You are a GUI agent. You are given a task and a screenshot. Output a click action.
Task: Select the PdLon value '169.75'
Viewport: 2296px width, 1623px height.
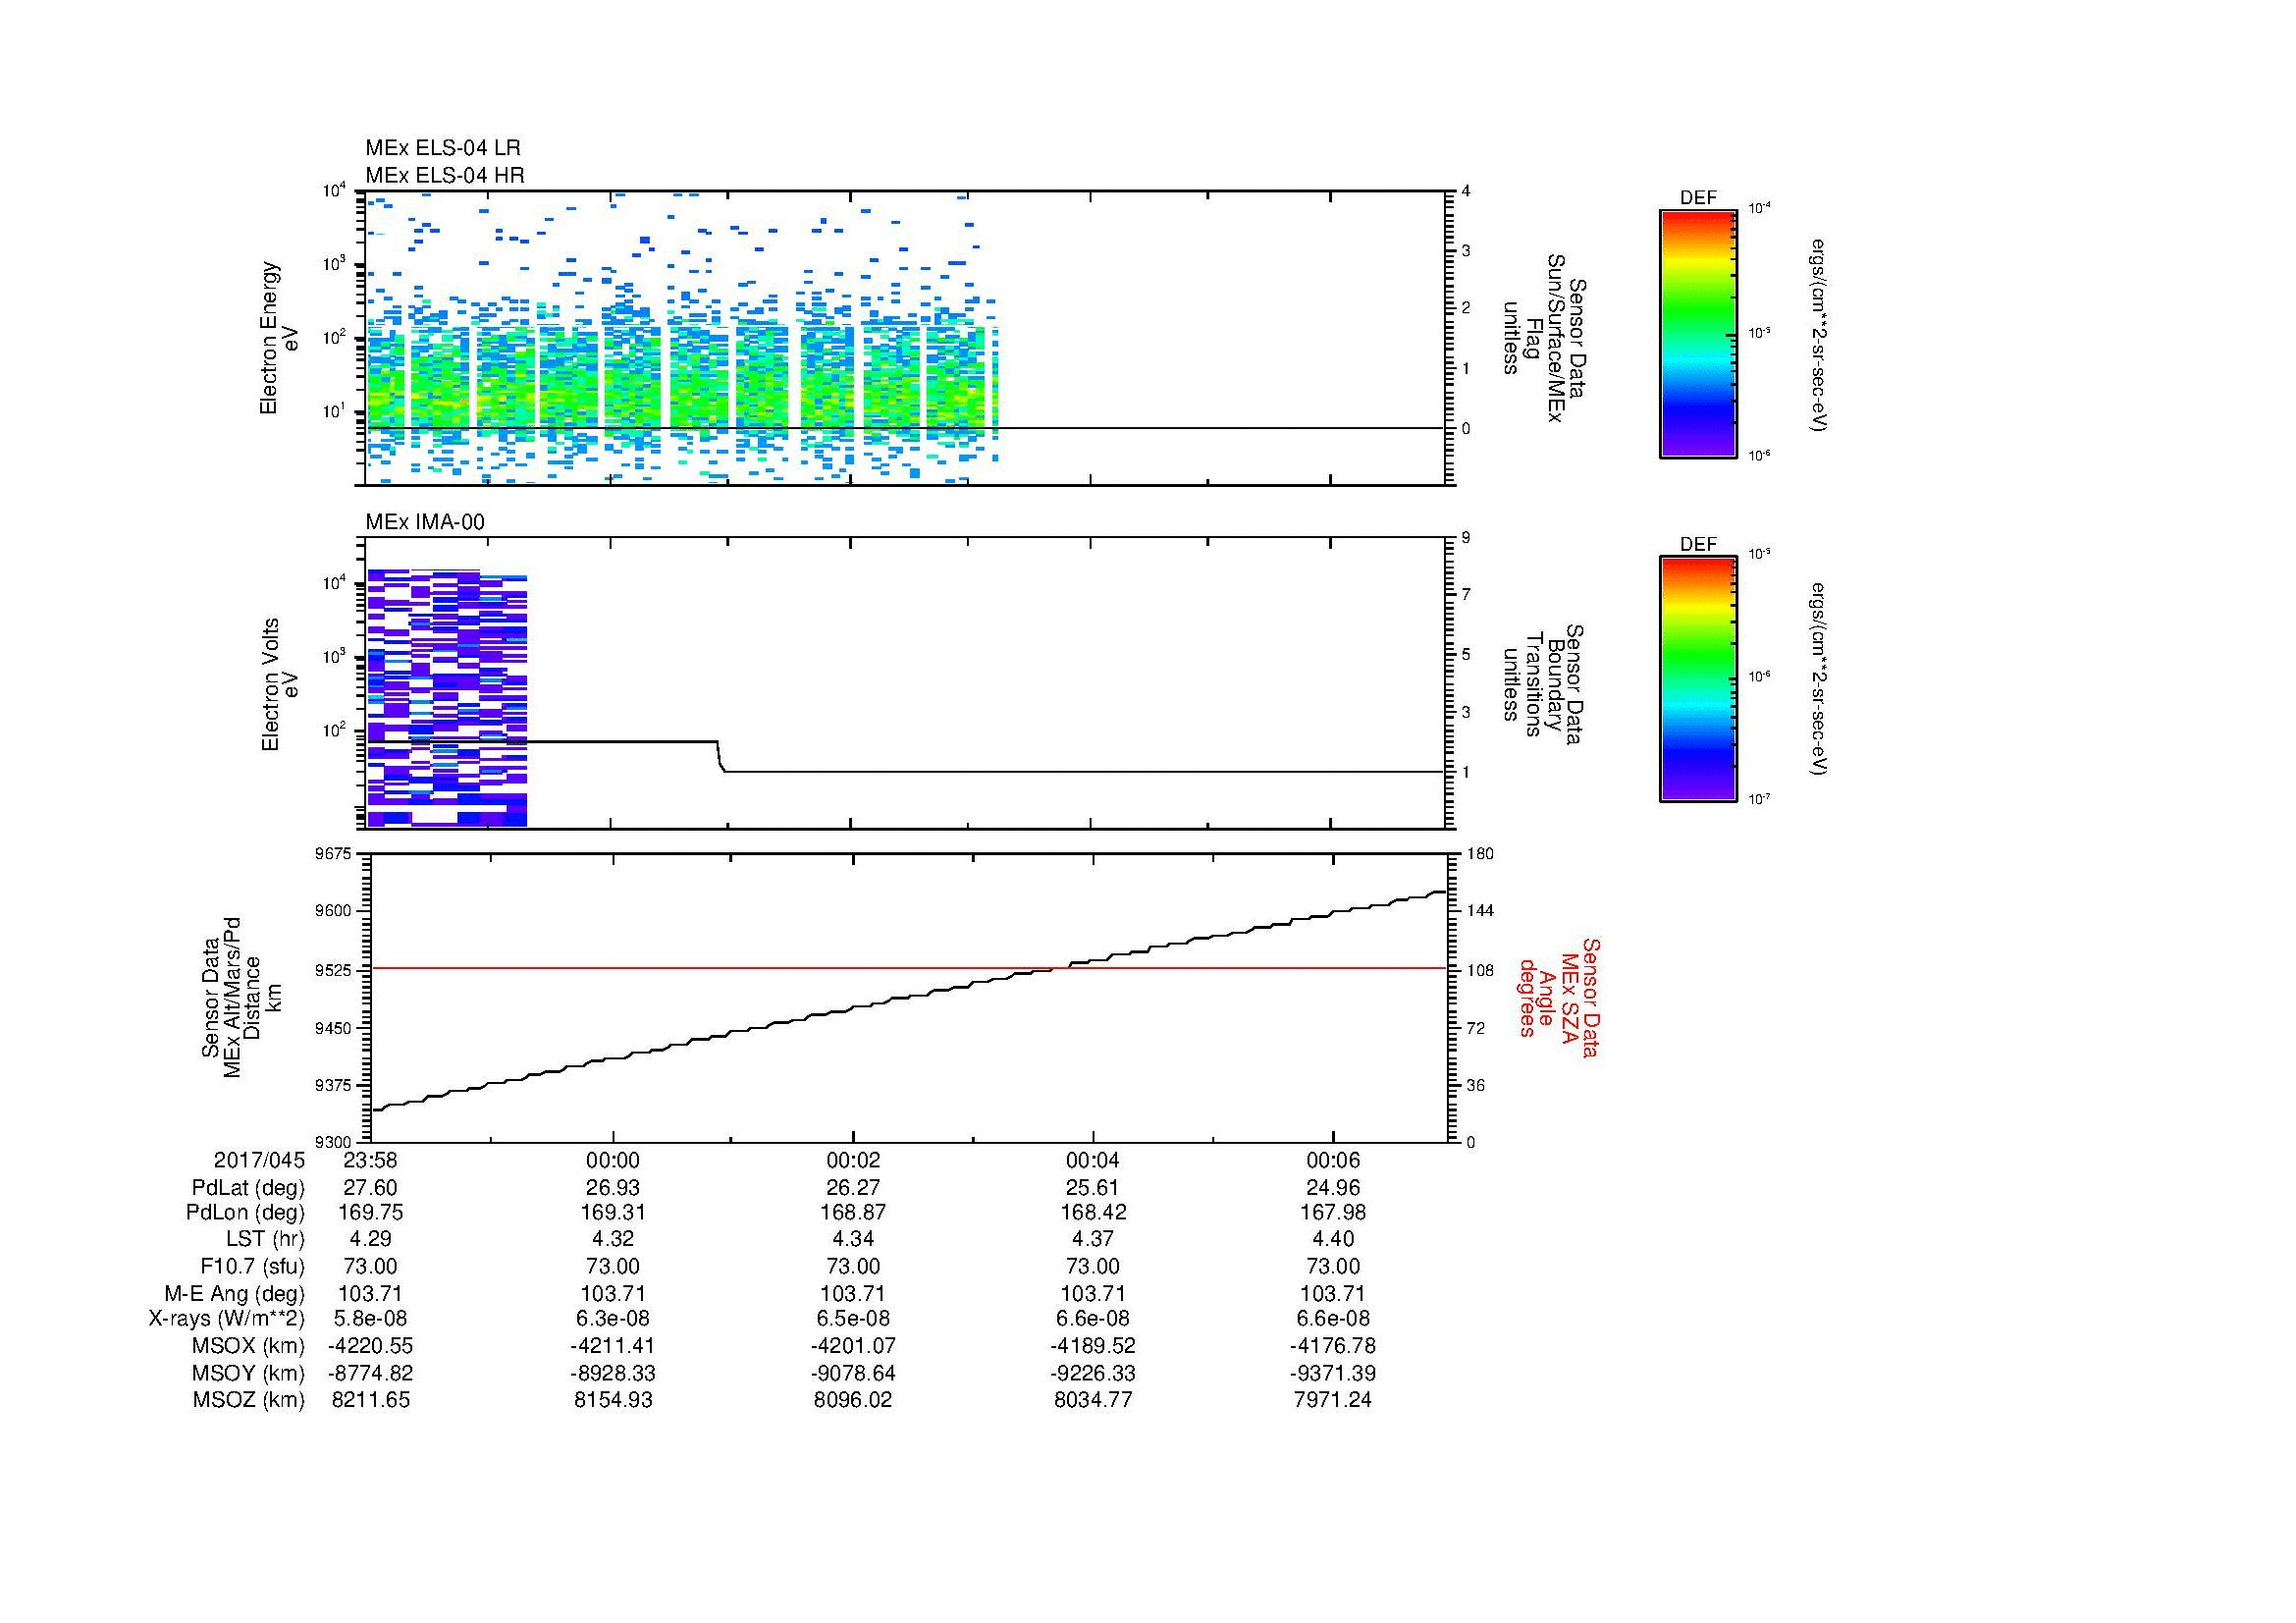371,1213
